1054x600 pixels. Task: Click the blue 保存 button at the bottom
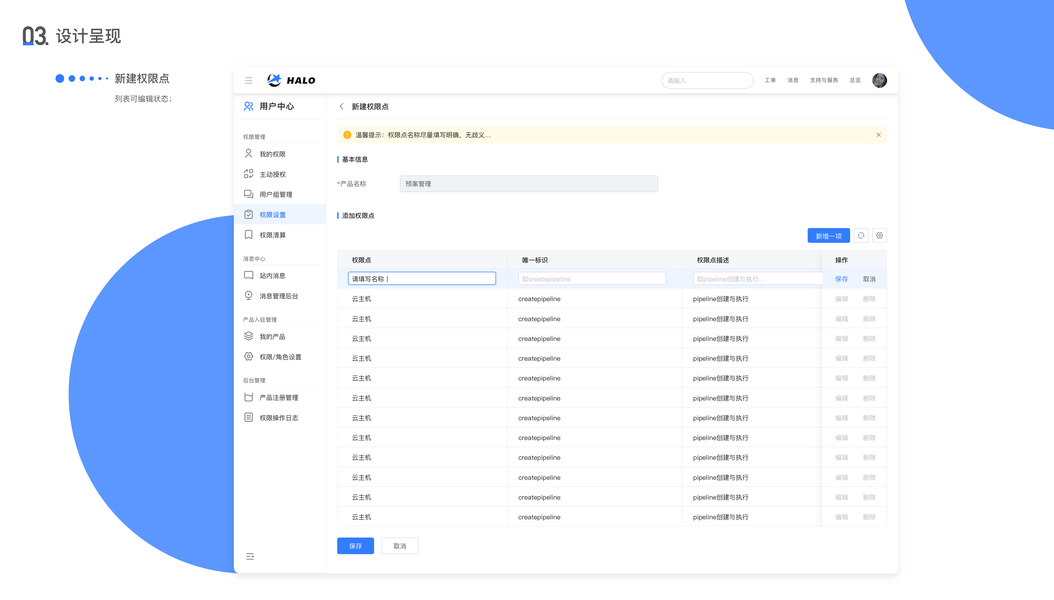pos(356,546)
